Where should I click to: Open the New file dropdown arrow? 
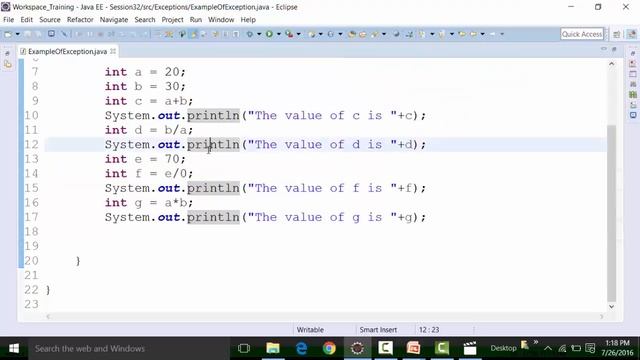click(18, 34)
